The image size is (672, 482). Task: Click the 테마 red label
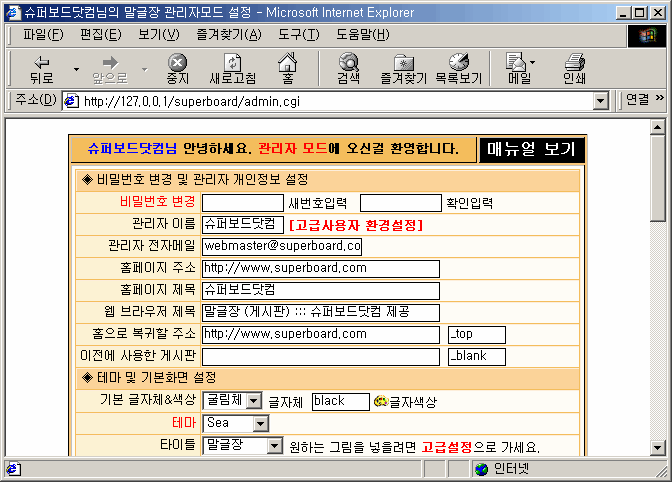[x=184, y=423]
